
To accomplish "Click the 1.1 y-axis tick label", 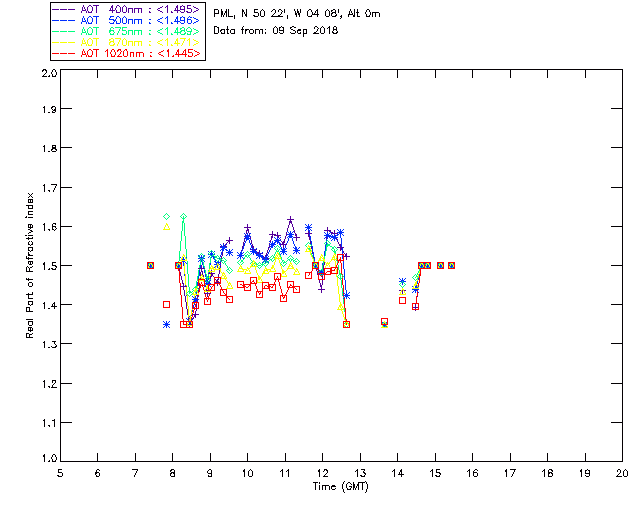I will coord(49,423).
